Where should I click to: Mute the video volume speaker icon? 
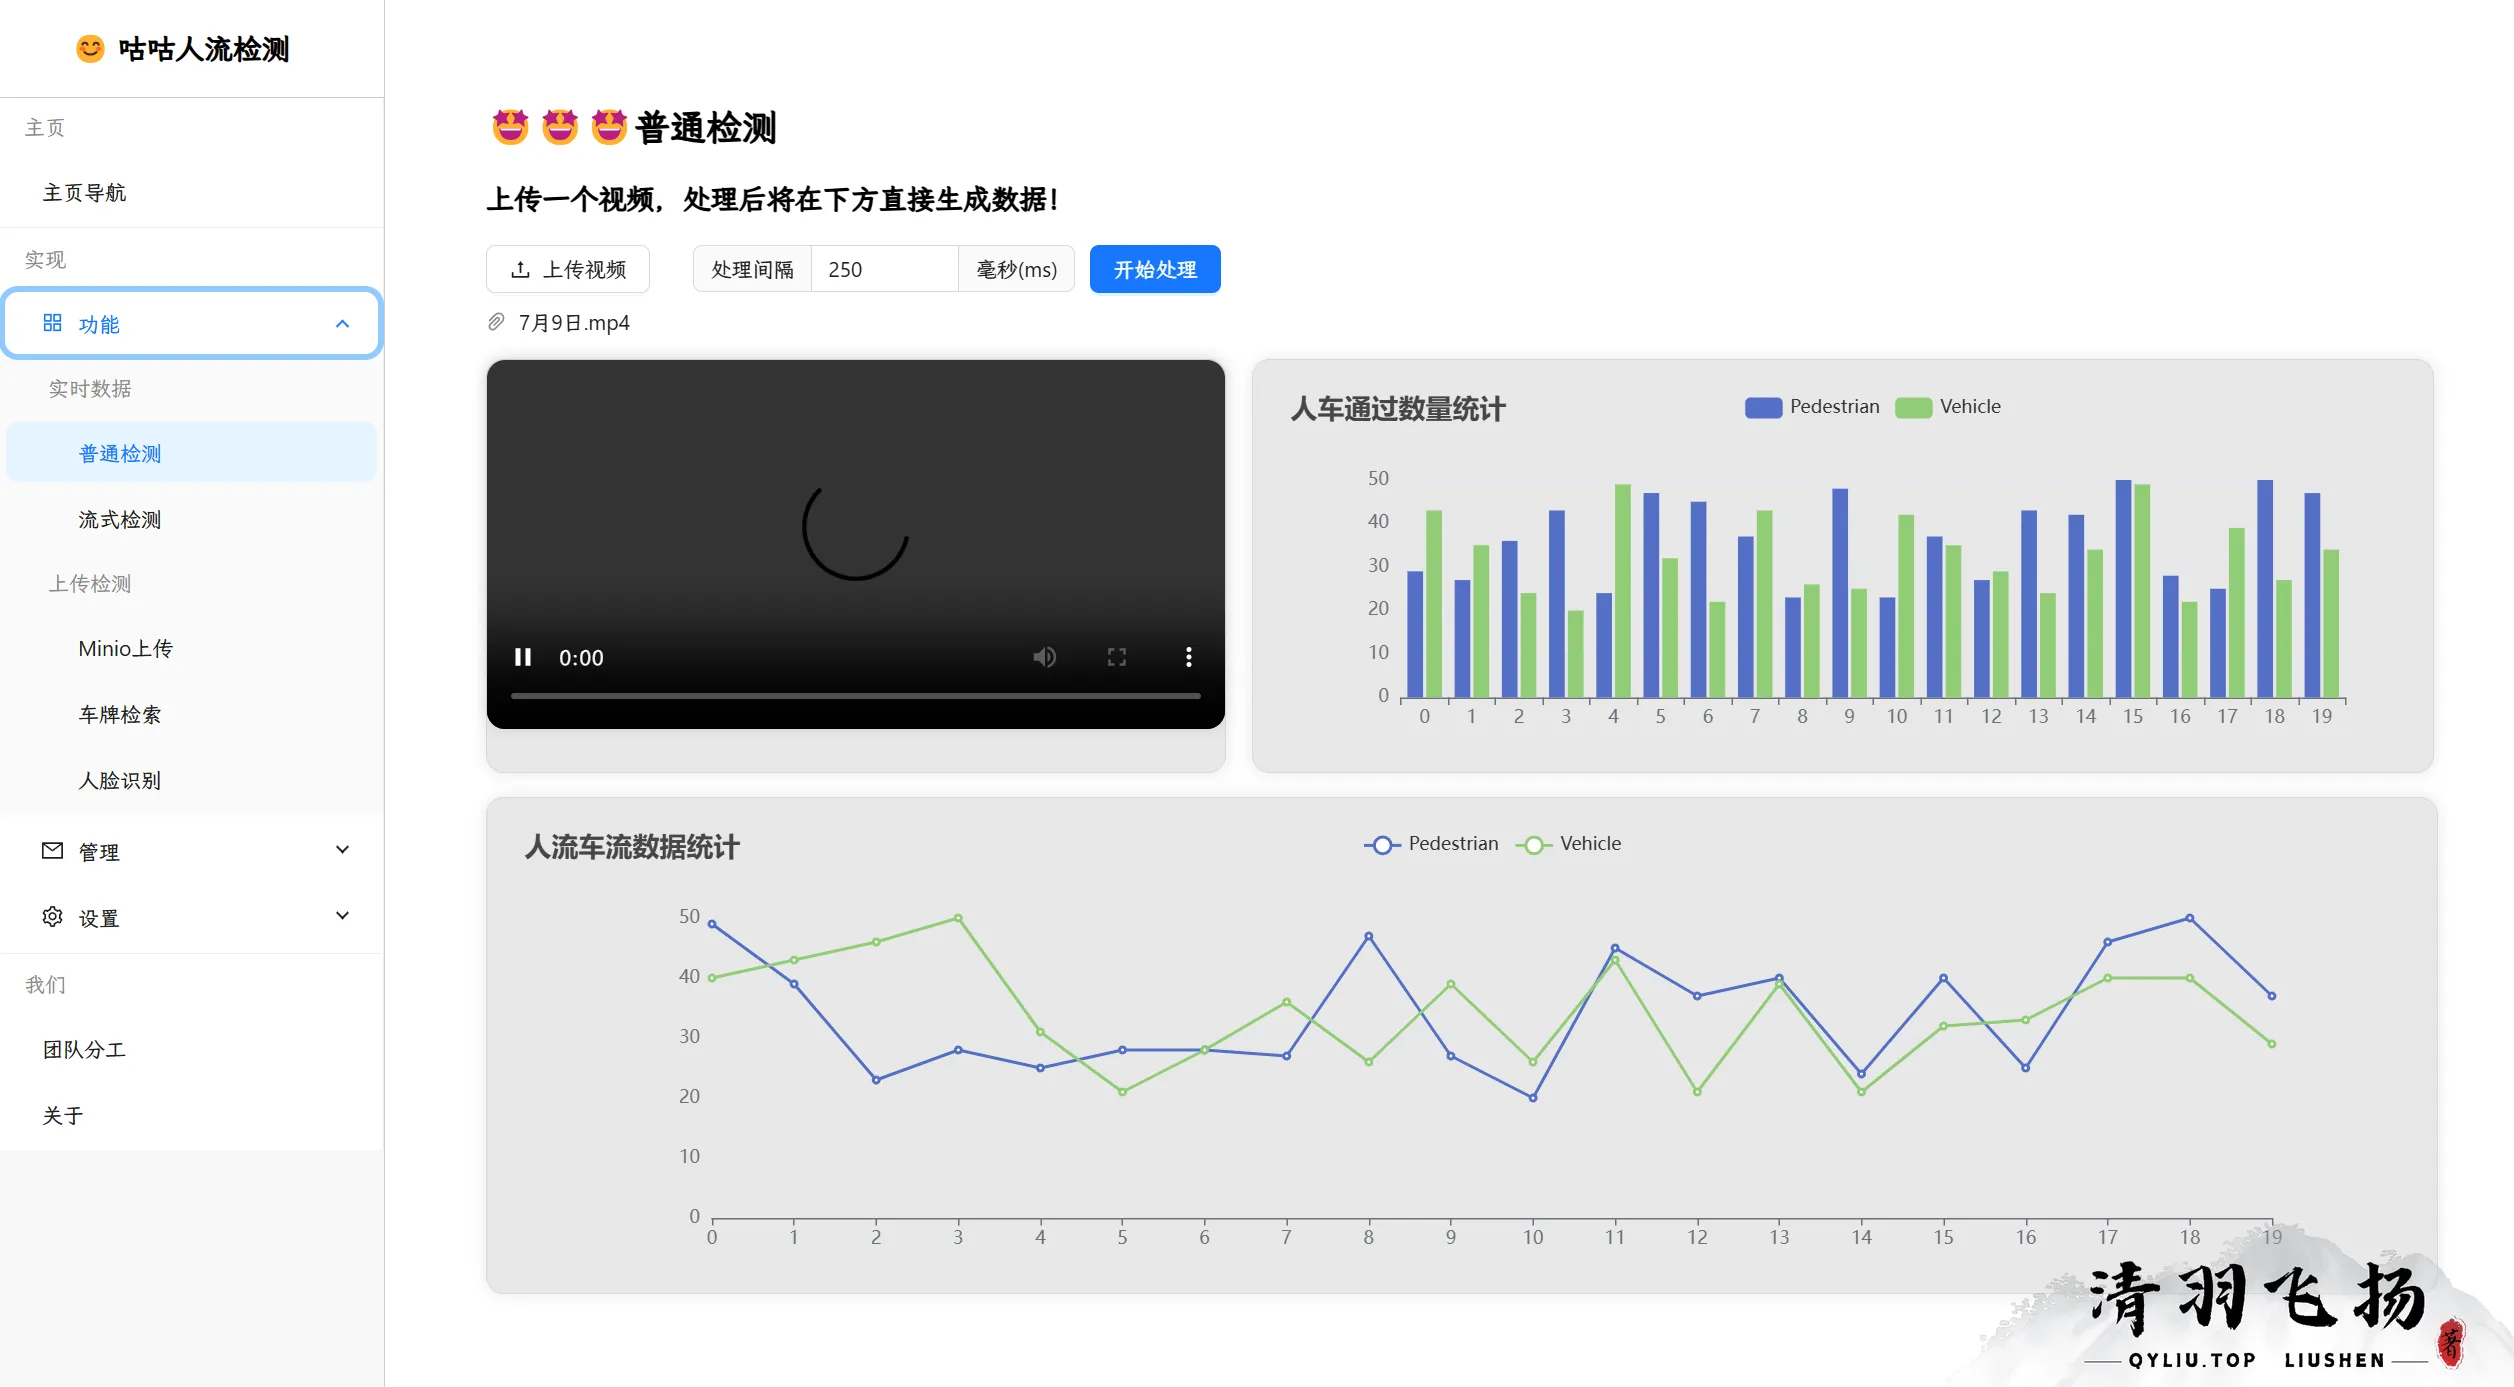coord(1044,657)
